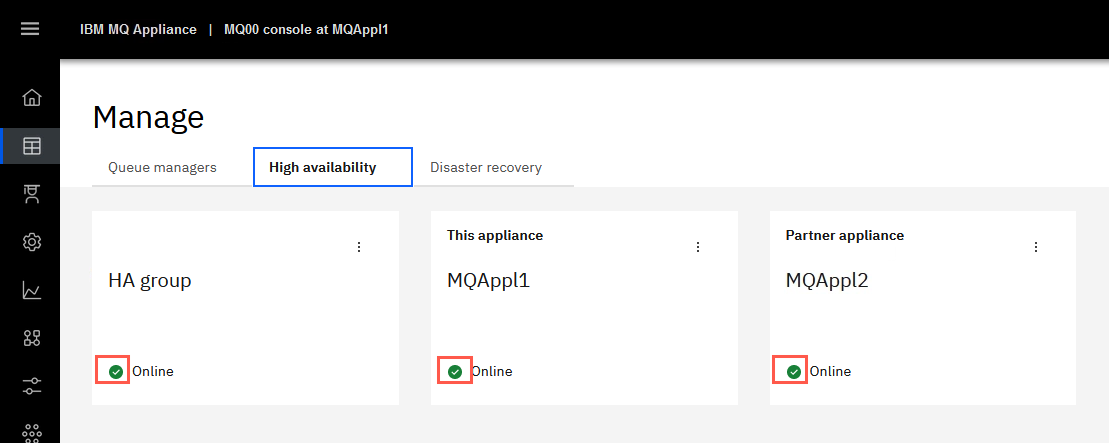Image resolution: width=1109 pixels, height=443 pixels.
Task: Click the 'MQAppl2' card title
Action: pyautogui.click(x=828, y=281)
